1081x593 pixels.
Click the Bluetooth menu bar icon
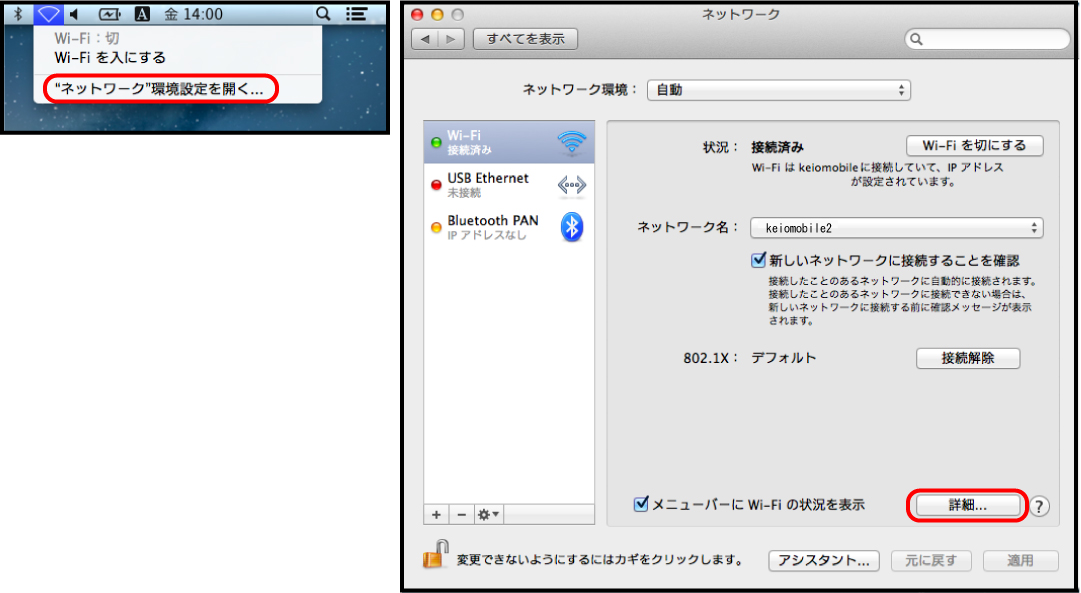point(17,14)
